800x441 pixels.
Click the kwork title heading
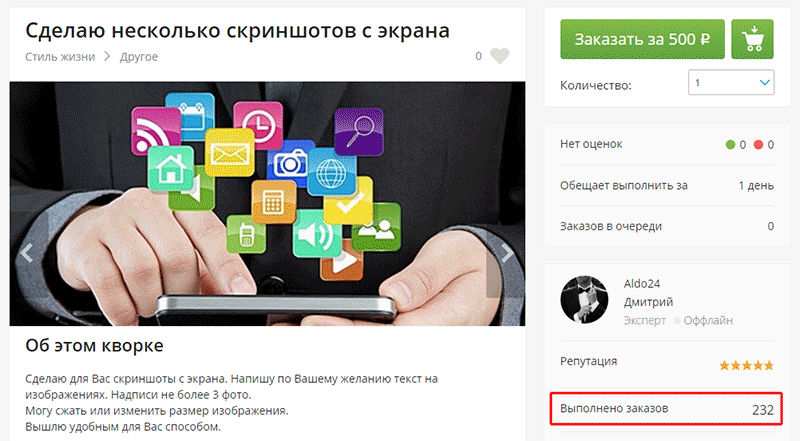237,31
